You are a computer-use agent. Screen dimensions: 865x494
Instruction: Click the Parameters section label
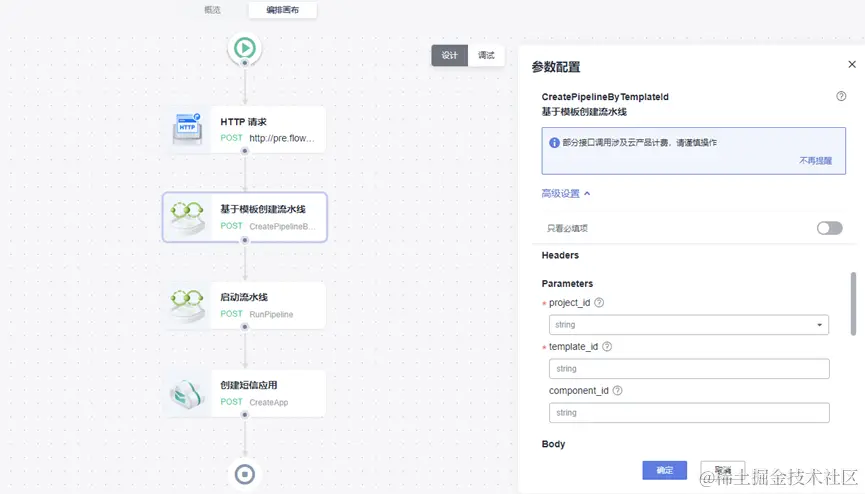pyautogui.click(x=567, y=283)
